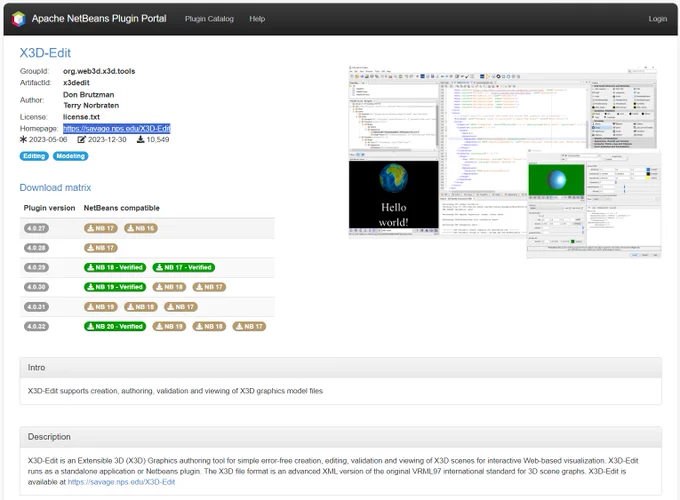Click the author name Don Brutzman

(x=88, y=95)
